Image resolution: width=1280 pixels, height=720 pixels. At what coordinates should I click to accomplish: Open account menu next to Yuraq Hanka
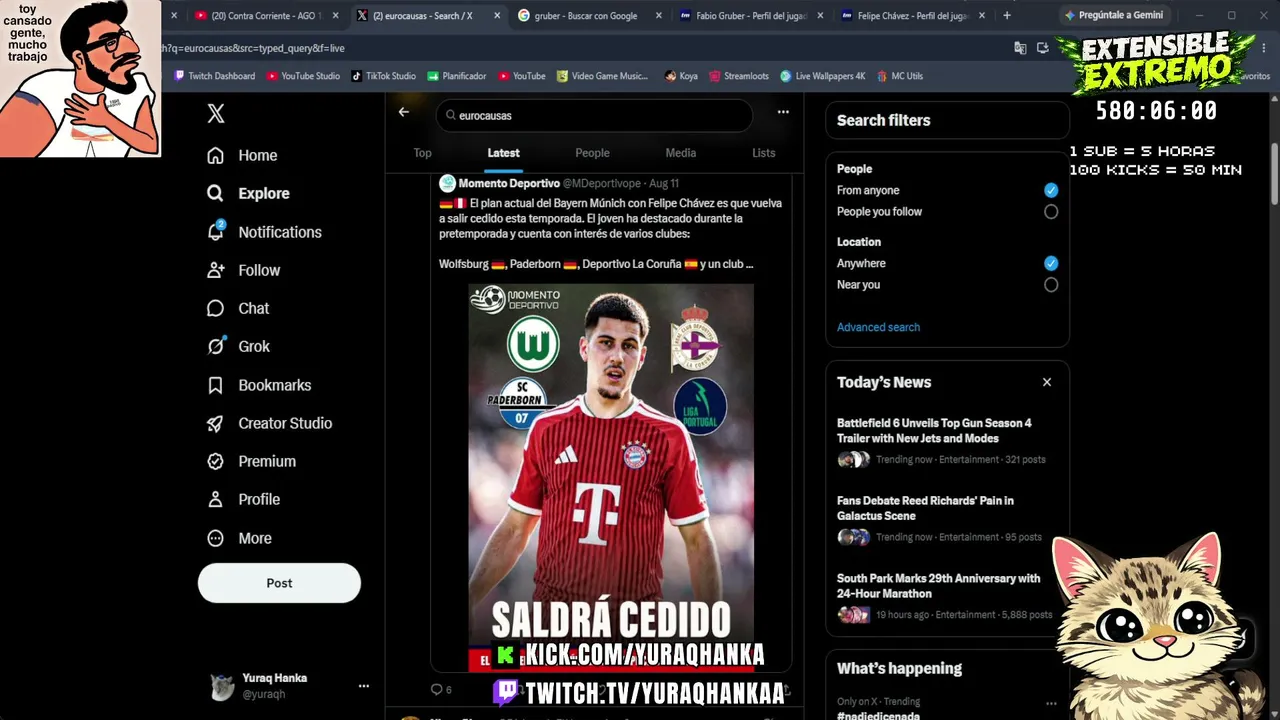[364, 686]
